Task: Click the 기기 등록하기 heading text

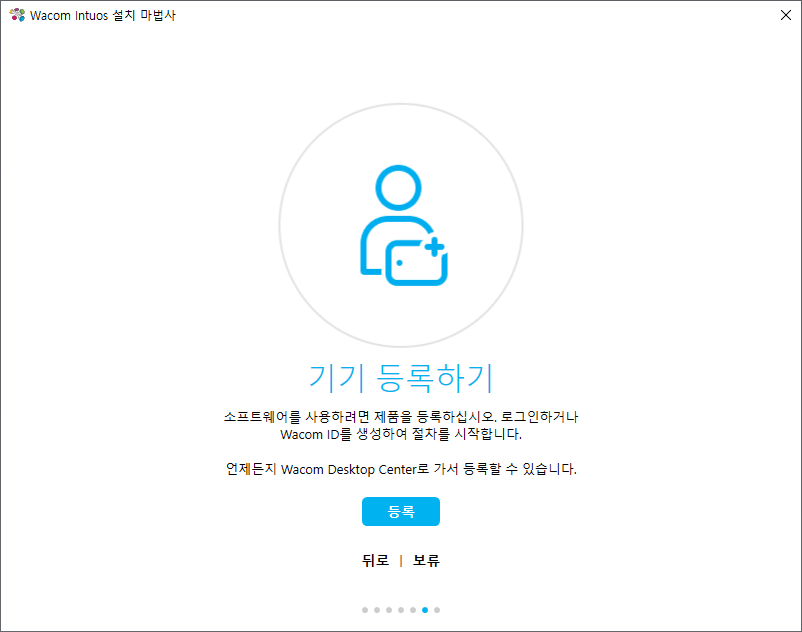Action: [x=401, y=378]
